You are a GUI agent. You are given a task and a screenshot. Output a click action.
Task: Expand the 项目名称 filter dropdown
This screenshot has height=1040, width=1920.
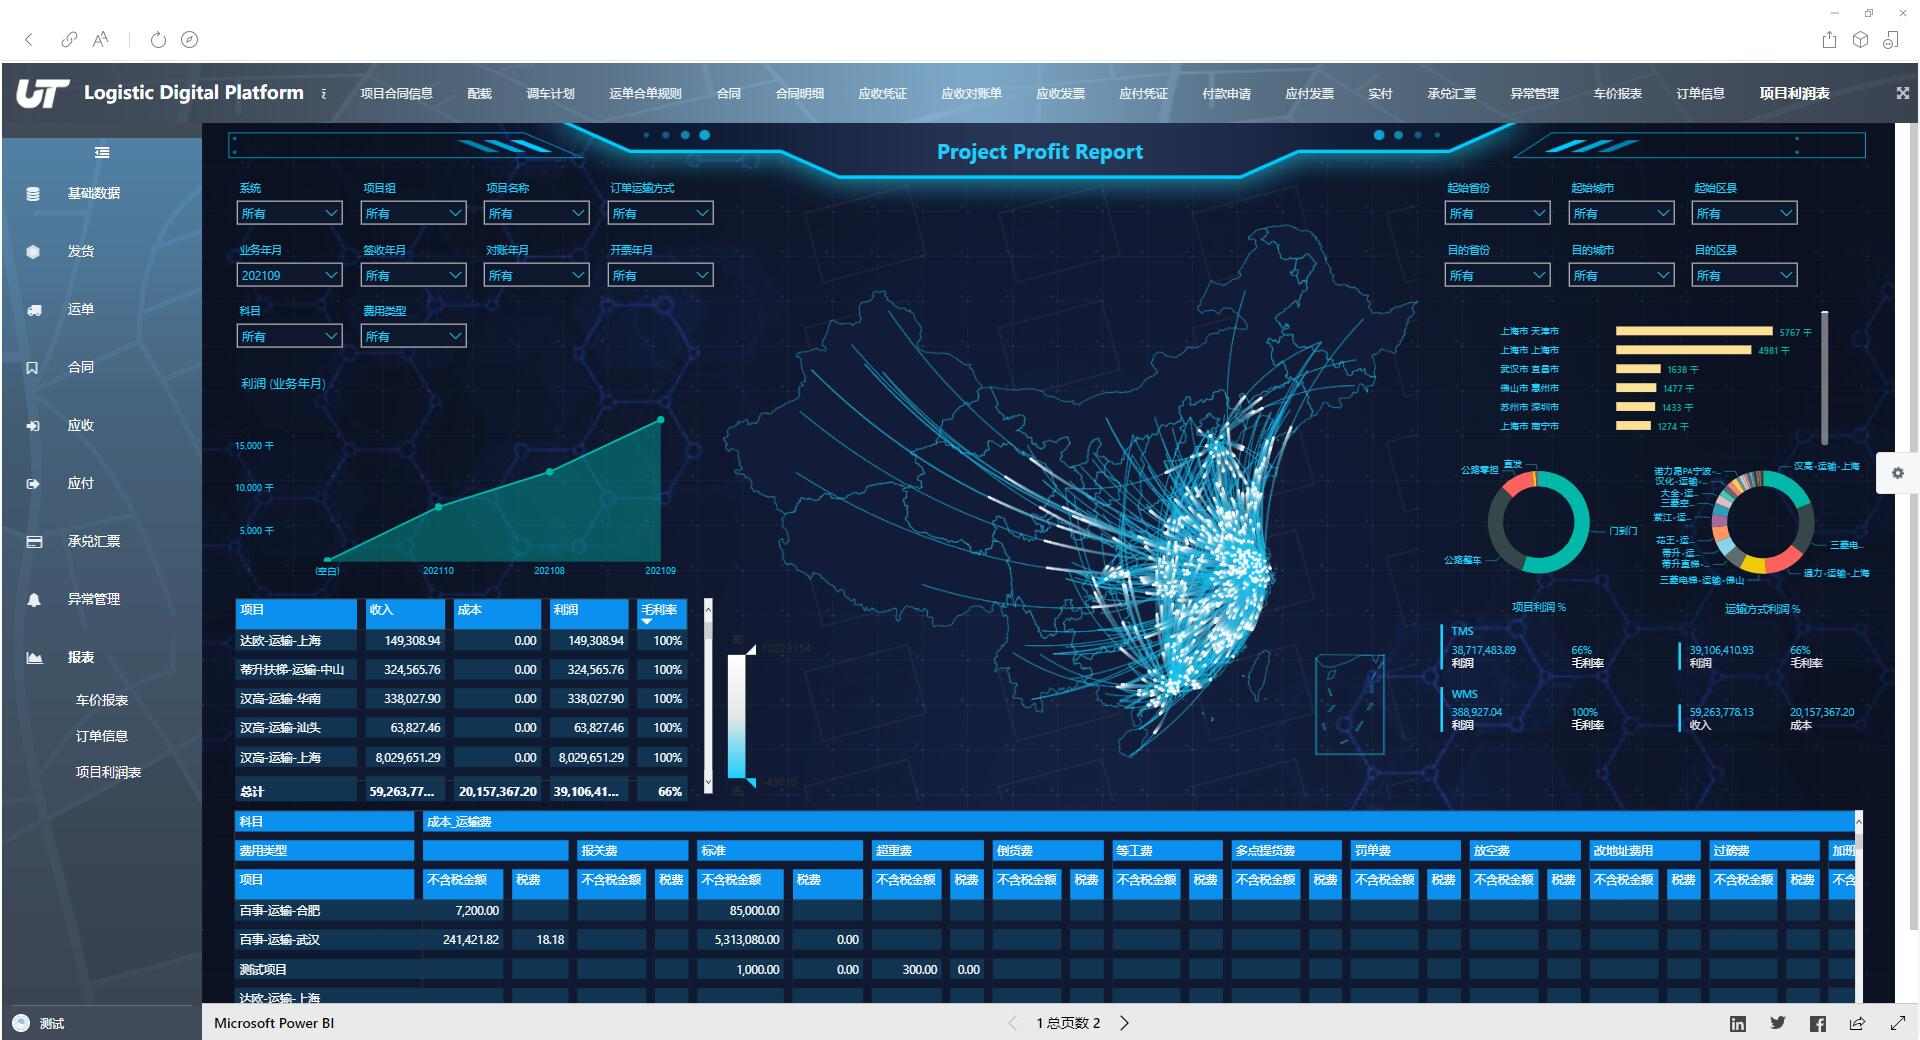click(x=537, y=213)
